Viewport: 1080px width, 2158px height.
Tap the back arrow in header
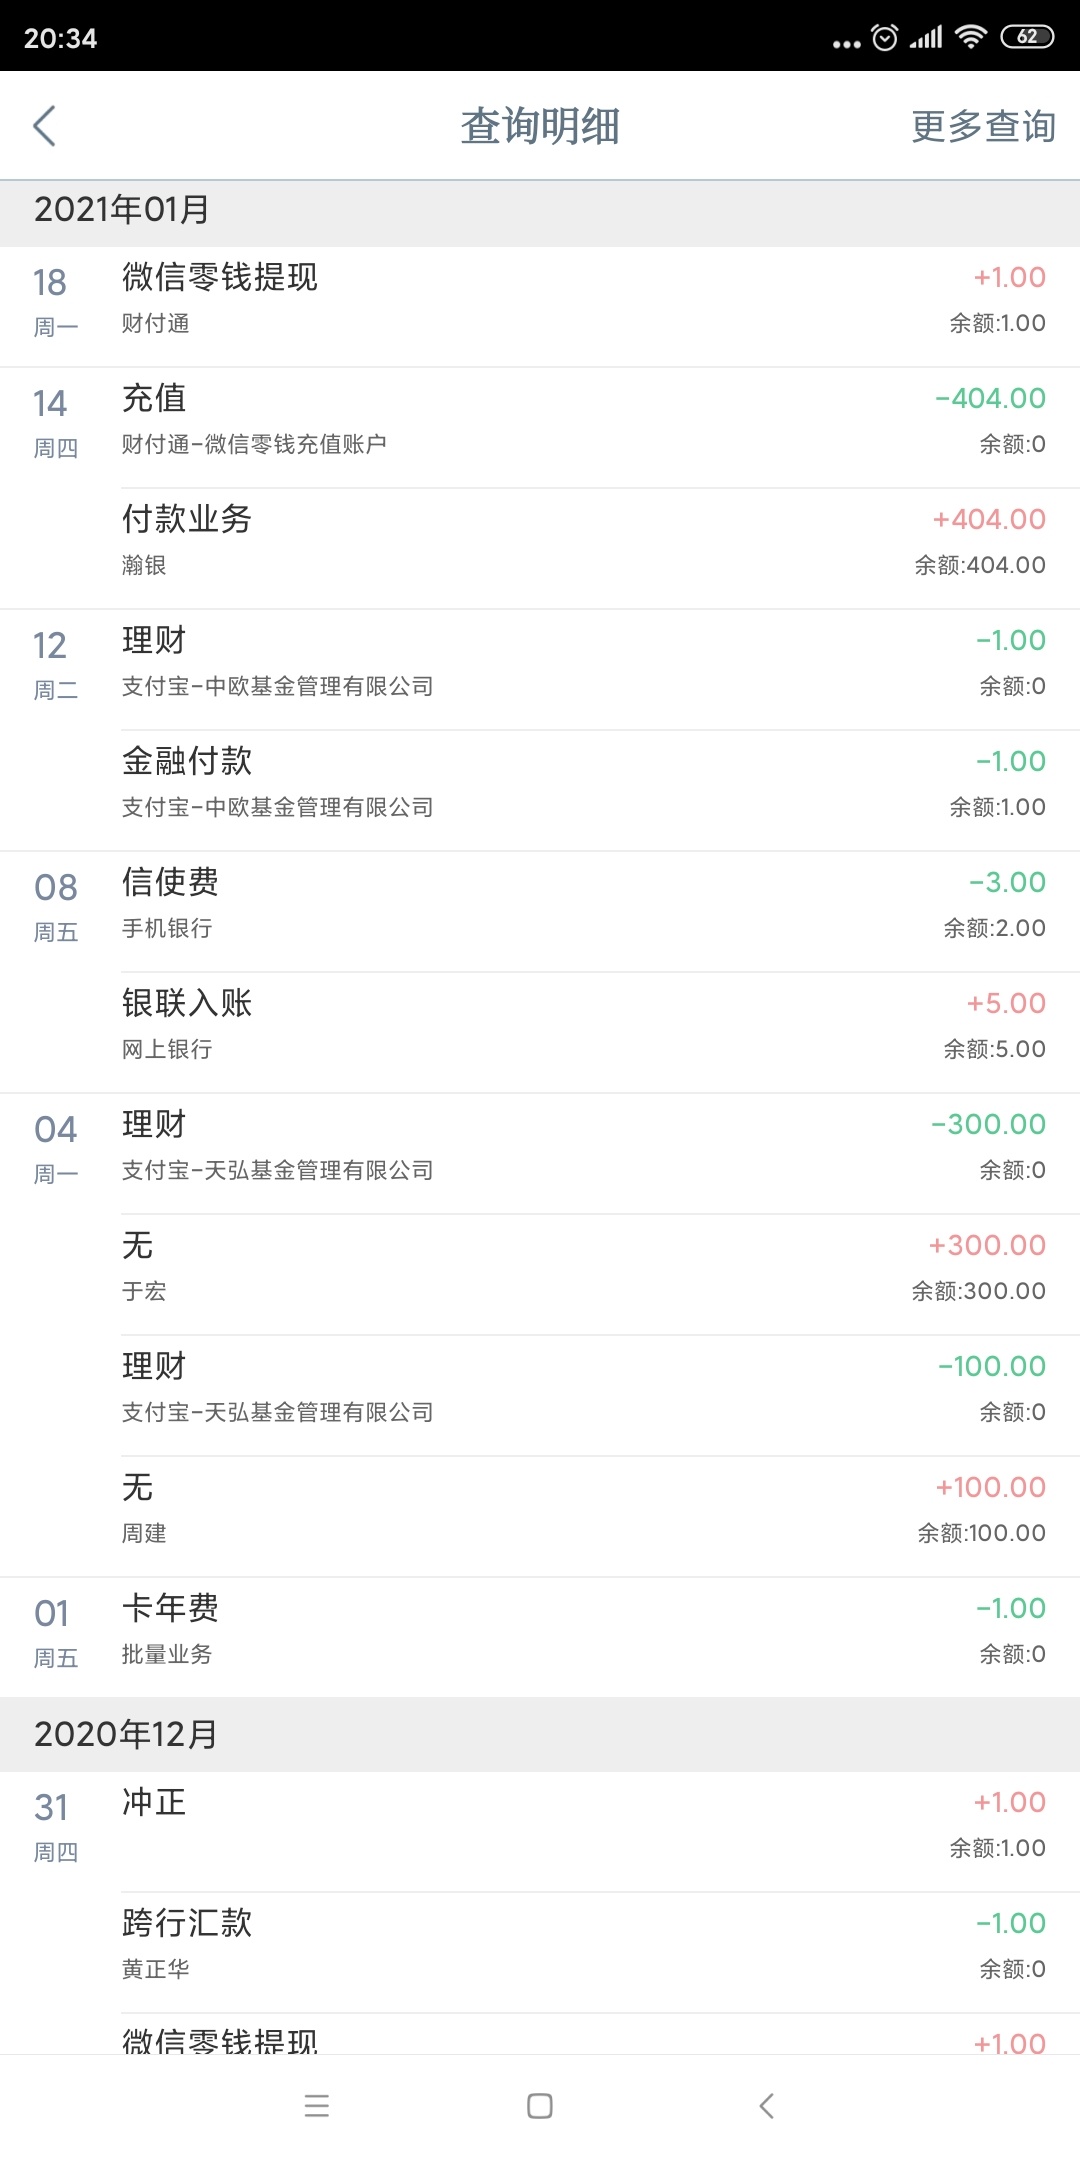pyautogui.click(x=44, y=126)
